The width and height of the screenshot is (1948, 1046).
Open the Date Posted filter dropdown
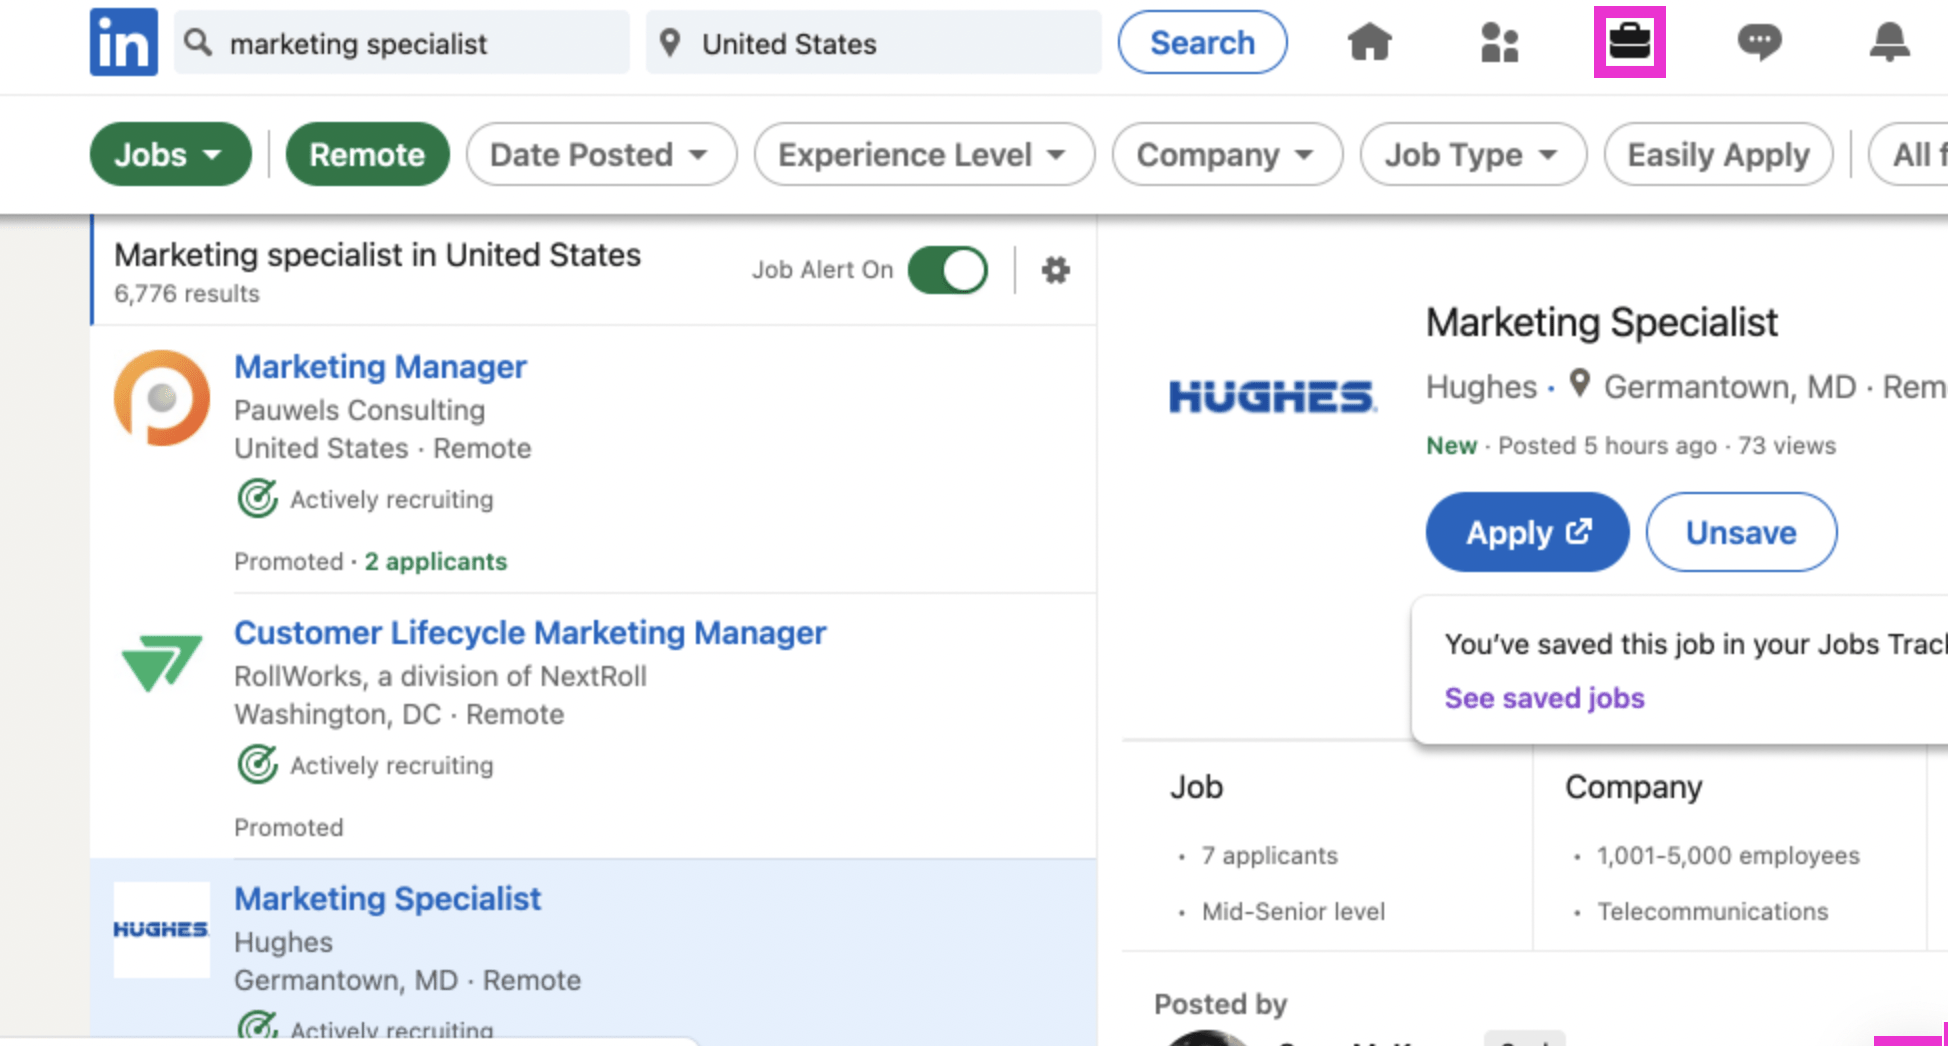pos(601,154)
